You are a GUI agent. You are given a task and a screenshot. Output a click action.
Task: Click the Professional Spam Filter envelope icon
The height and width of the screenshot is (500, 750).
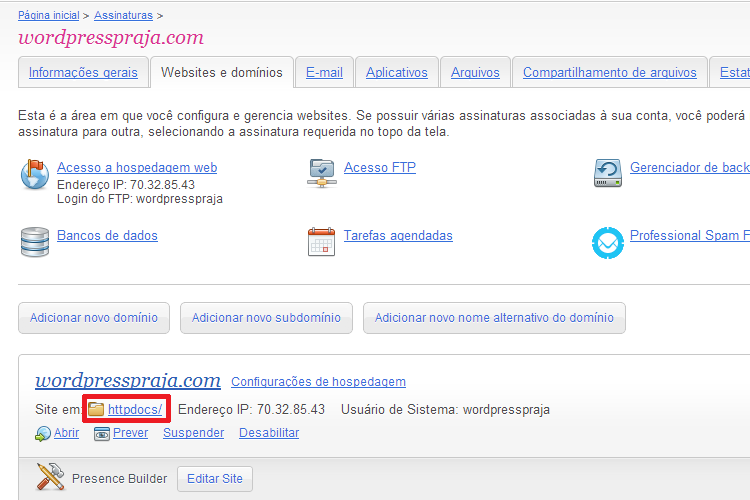tap(608, 243)
